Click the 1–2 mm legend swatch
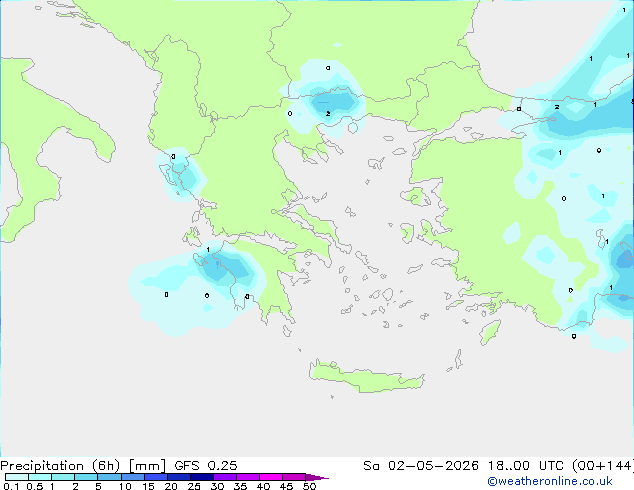The height and width of the screenshot is (490, 634). tap(63, 477)
